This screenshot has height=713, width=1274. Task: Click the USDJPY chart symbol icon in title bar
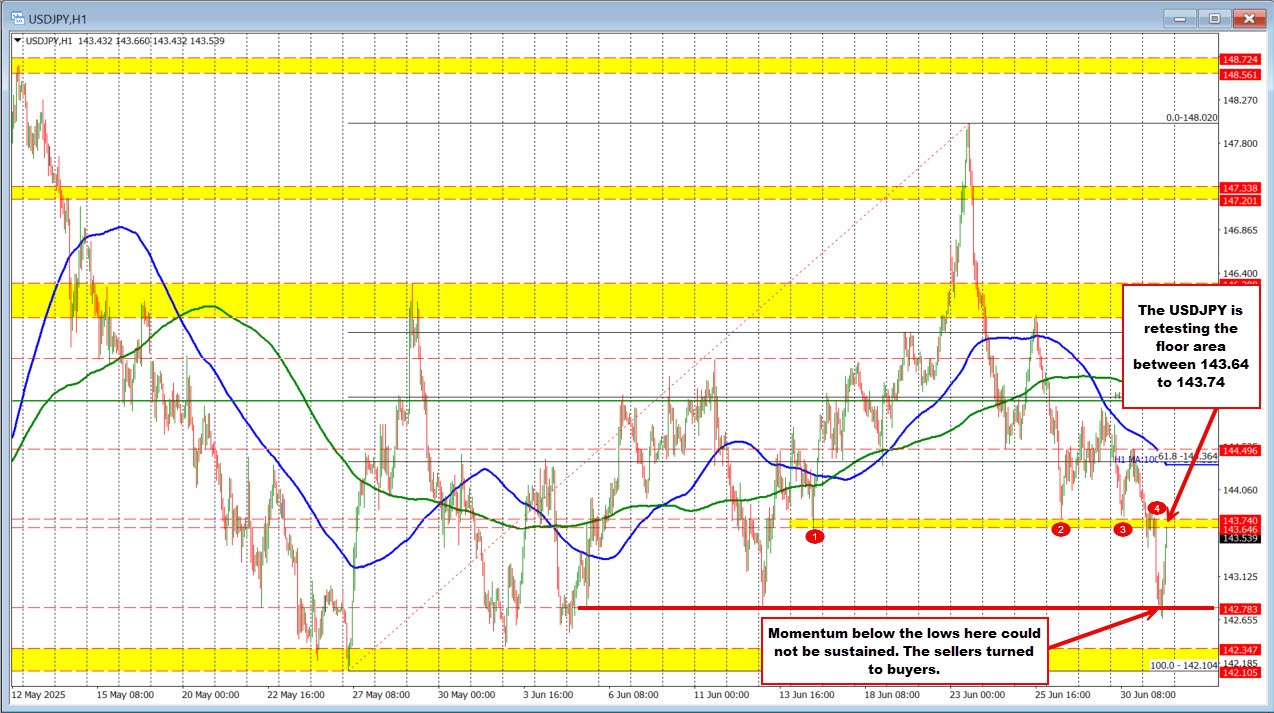coord(18,17)
